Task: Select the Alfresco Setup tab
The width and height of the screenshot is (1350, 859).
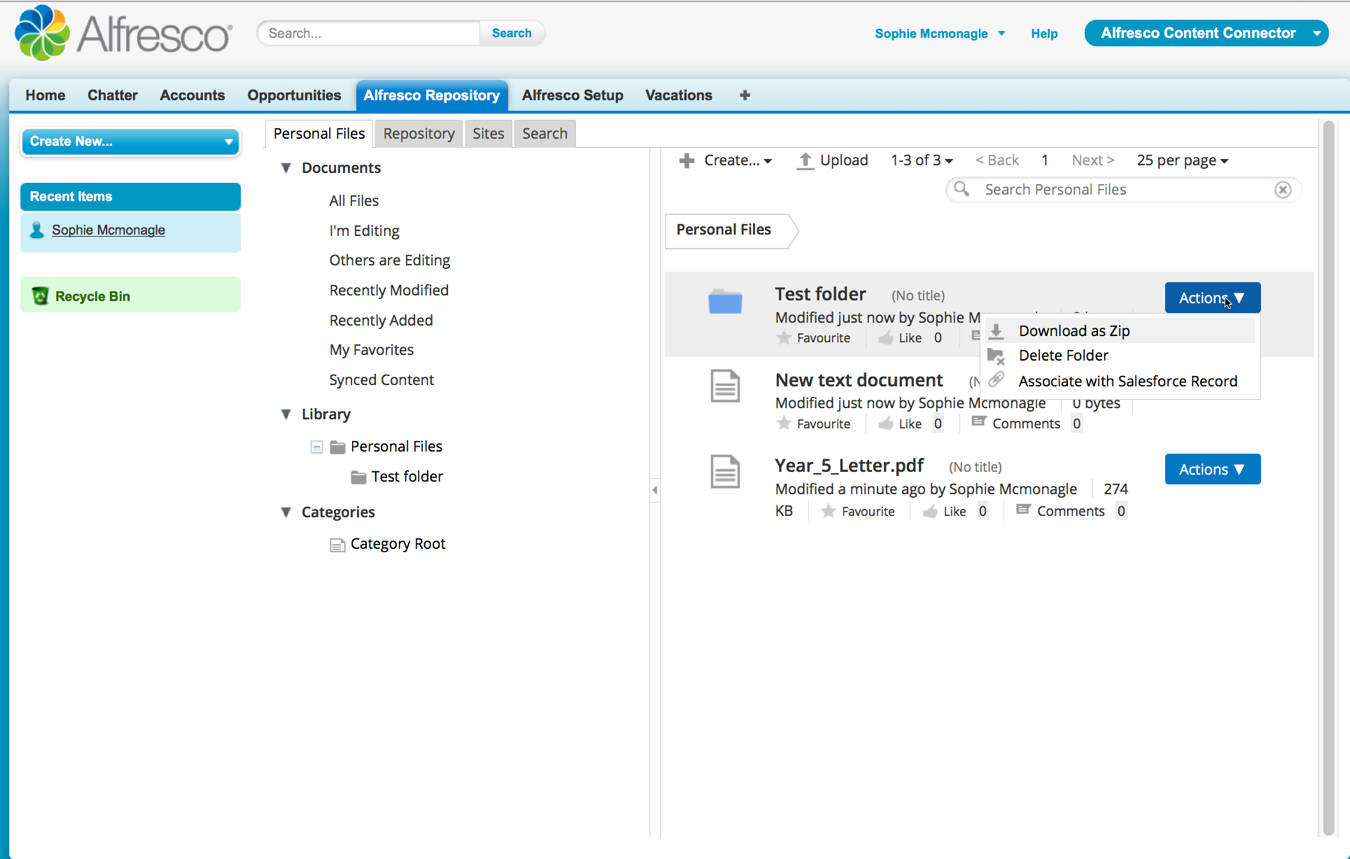Action: (x=572, y=95)
